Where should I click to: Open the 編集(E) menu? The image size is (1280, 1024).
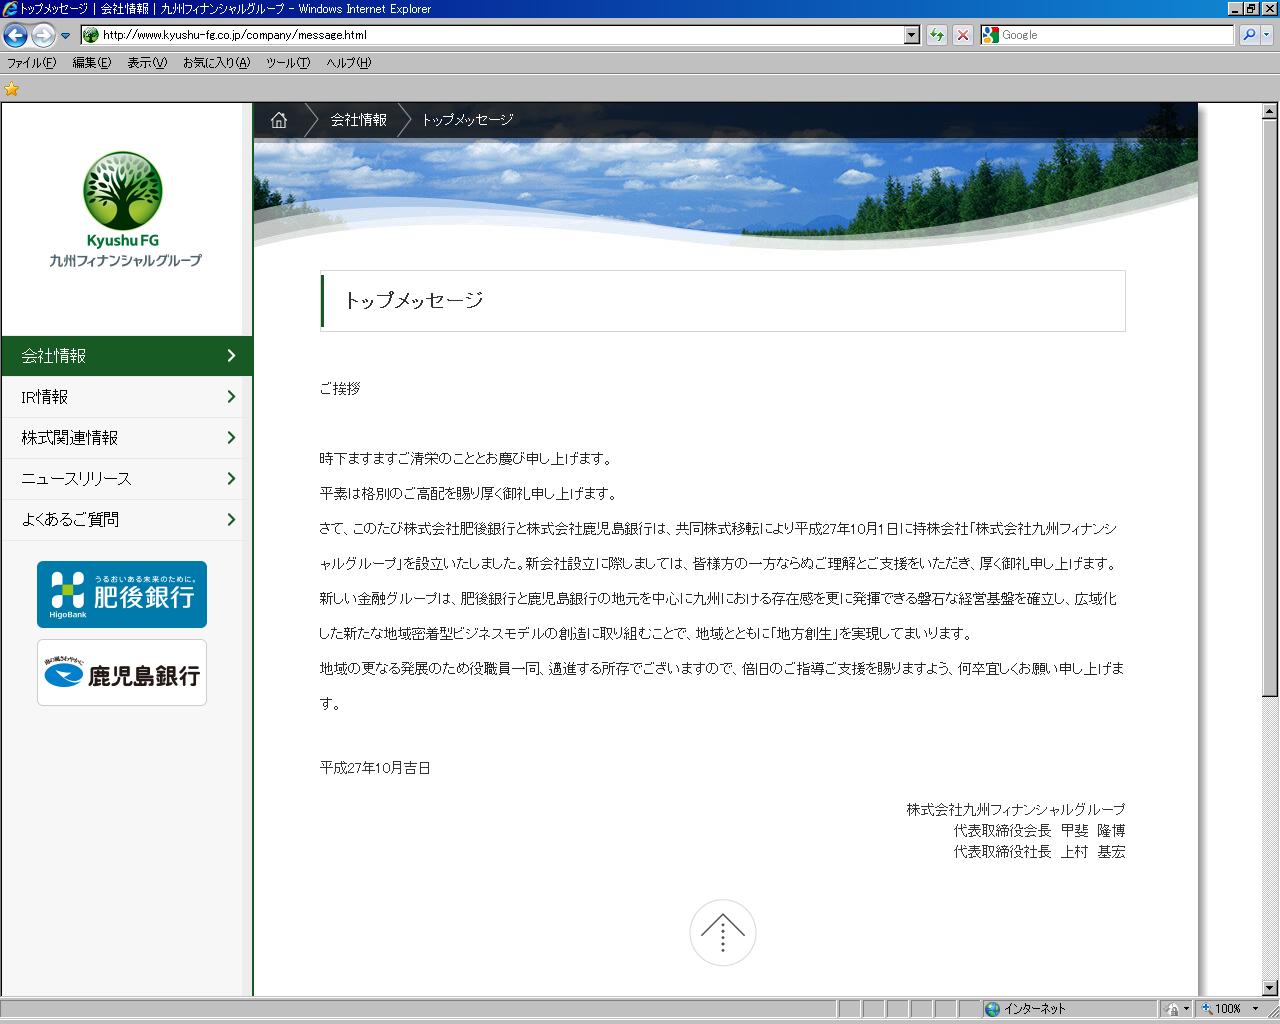pos(91,63)
